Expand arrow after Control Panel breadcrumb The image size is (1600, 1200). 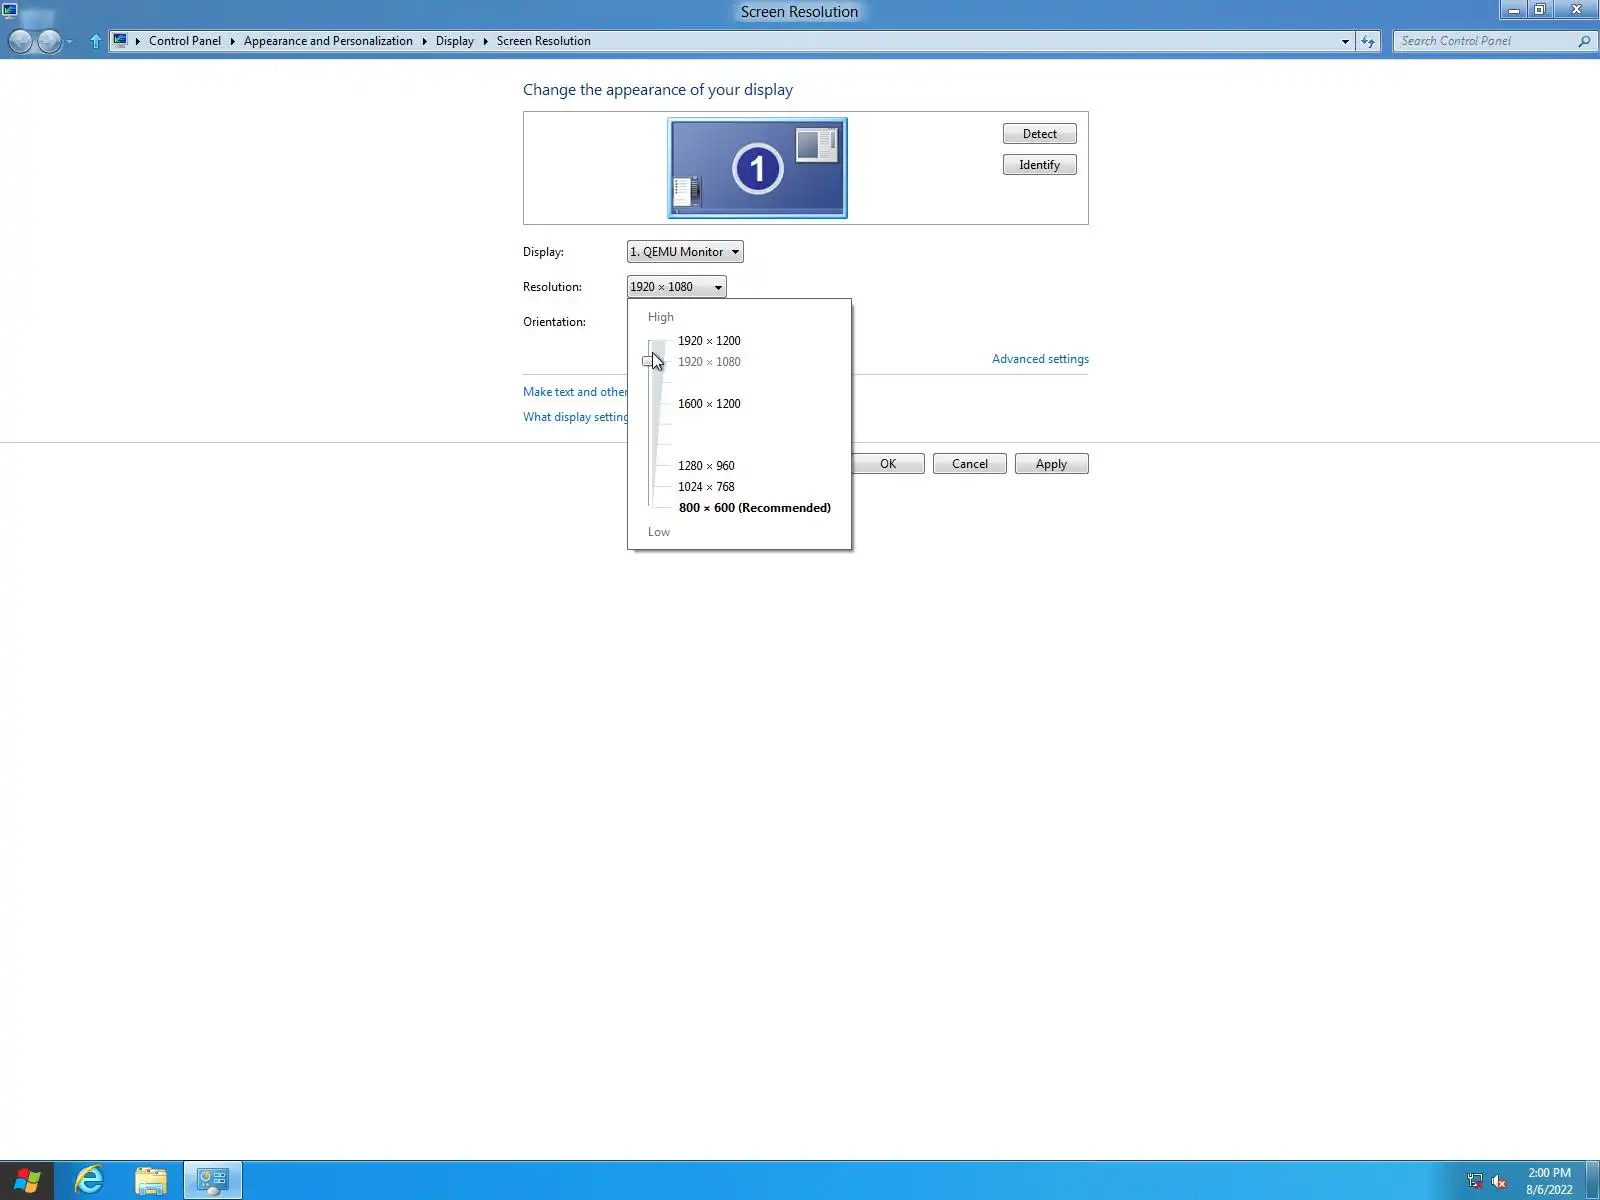232,41
